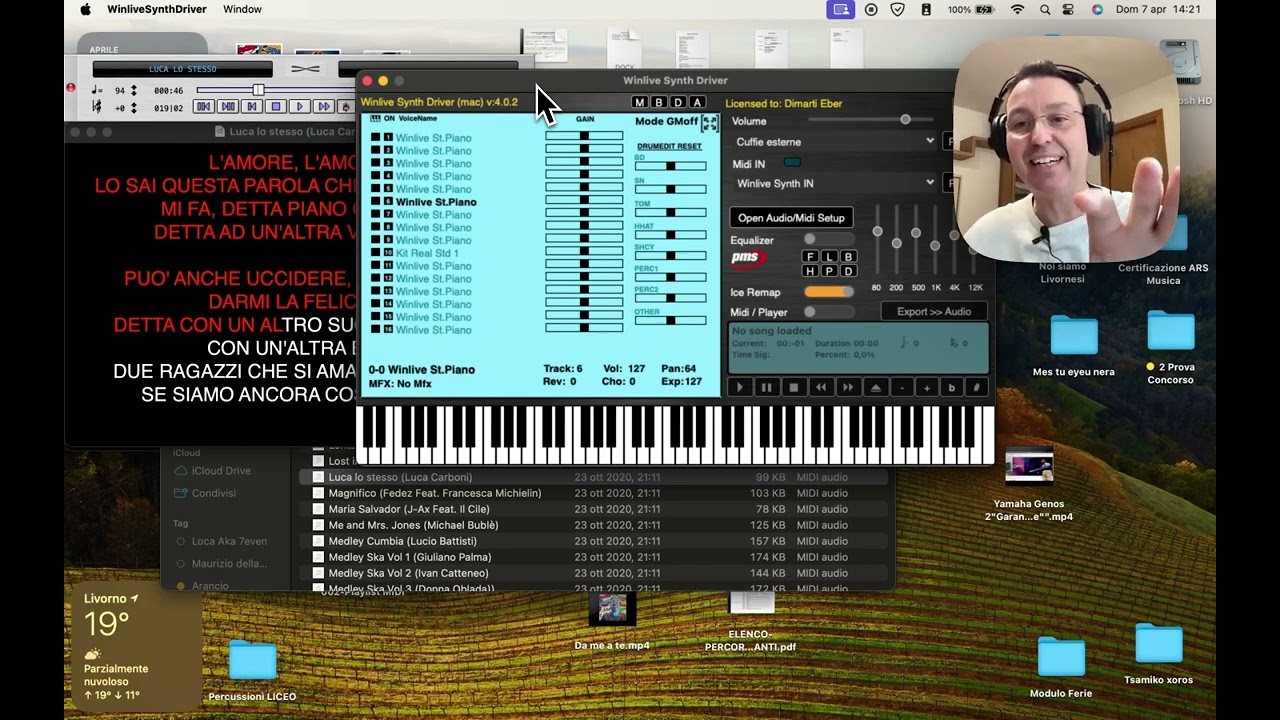The height and width of the screenshot is (720, 1280).
Task: Click the eject button in Synth Driver transport
Action: (x=875, y=387)
